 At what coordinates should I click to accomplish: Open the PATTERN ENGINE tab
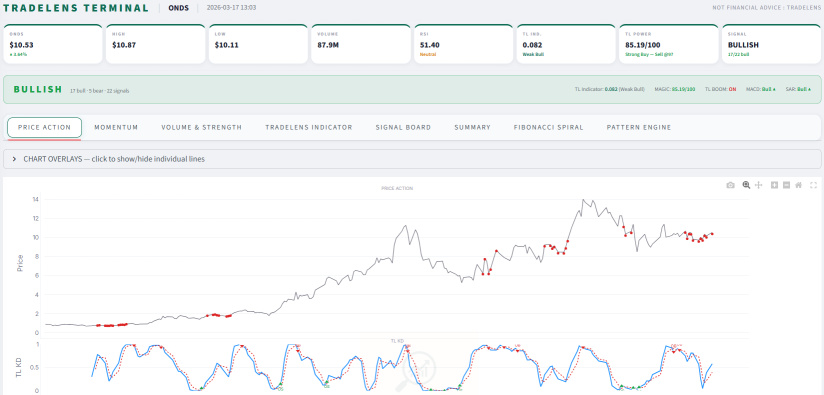pos(639,128)
